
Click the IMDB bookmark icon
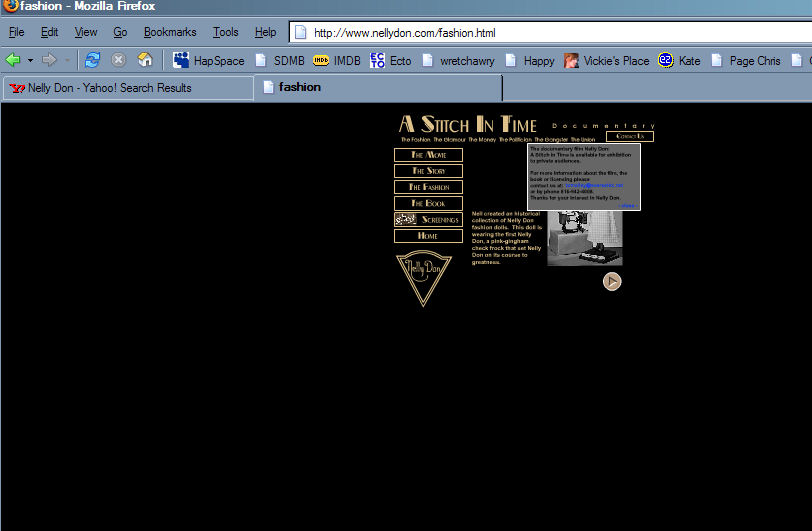tap(321, 61)
